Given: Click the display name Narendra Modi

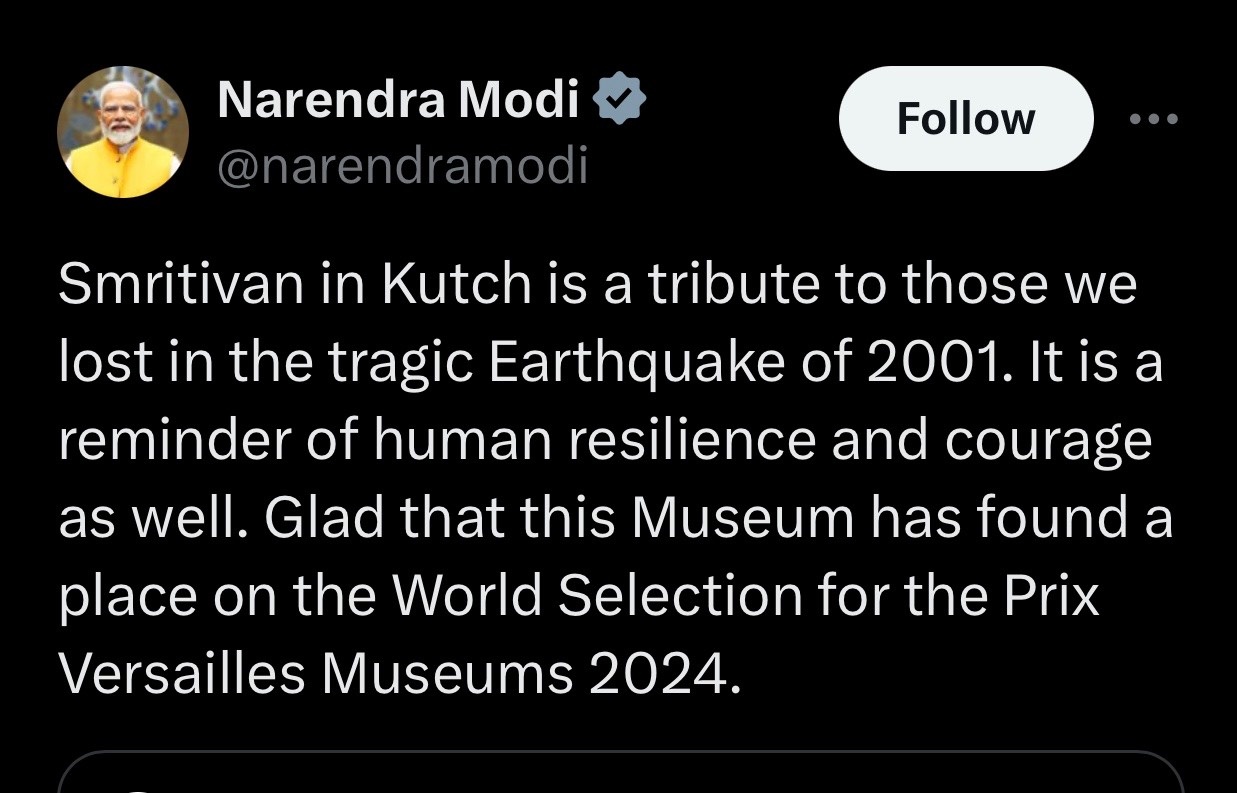Looking at the screenshot, I should 398,99.
